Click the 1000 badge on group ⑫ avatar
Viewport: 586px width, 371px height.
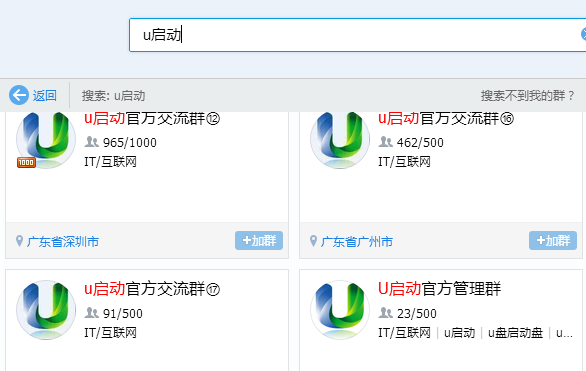click(x=26, y=163)
